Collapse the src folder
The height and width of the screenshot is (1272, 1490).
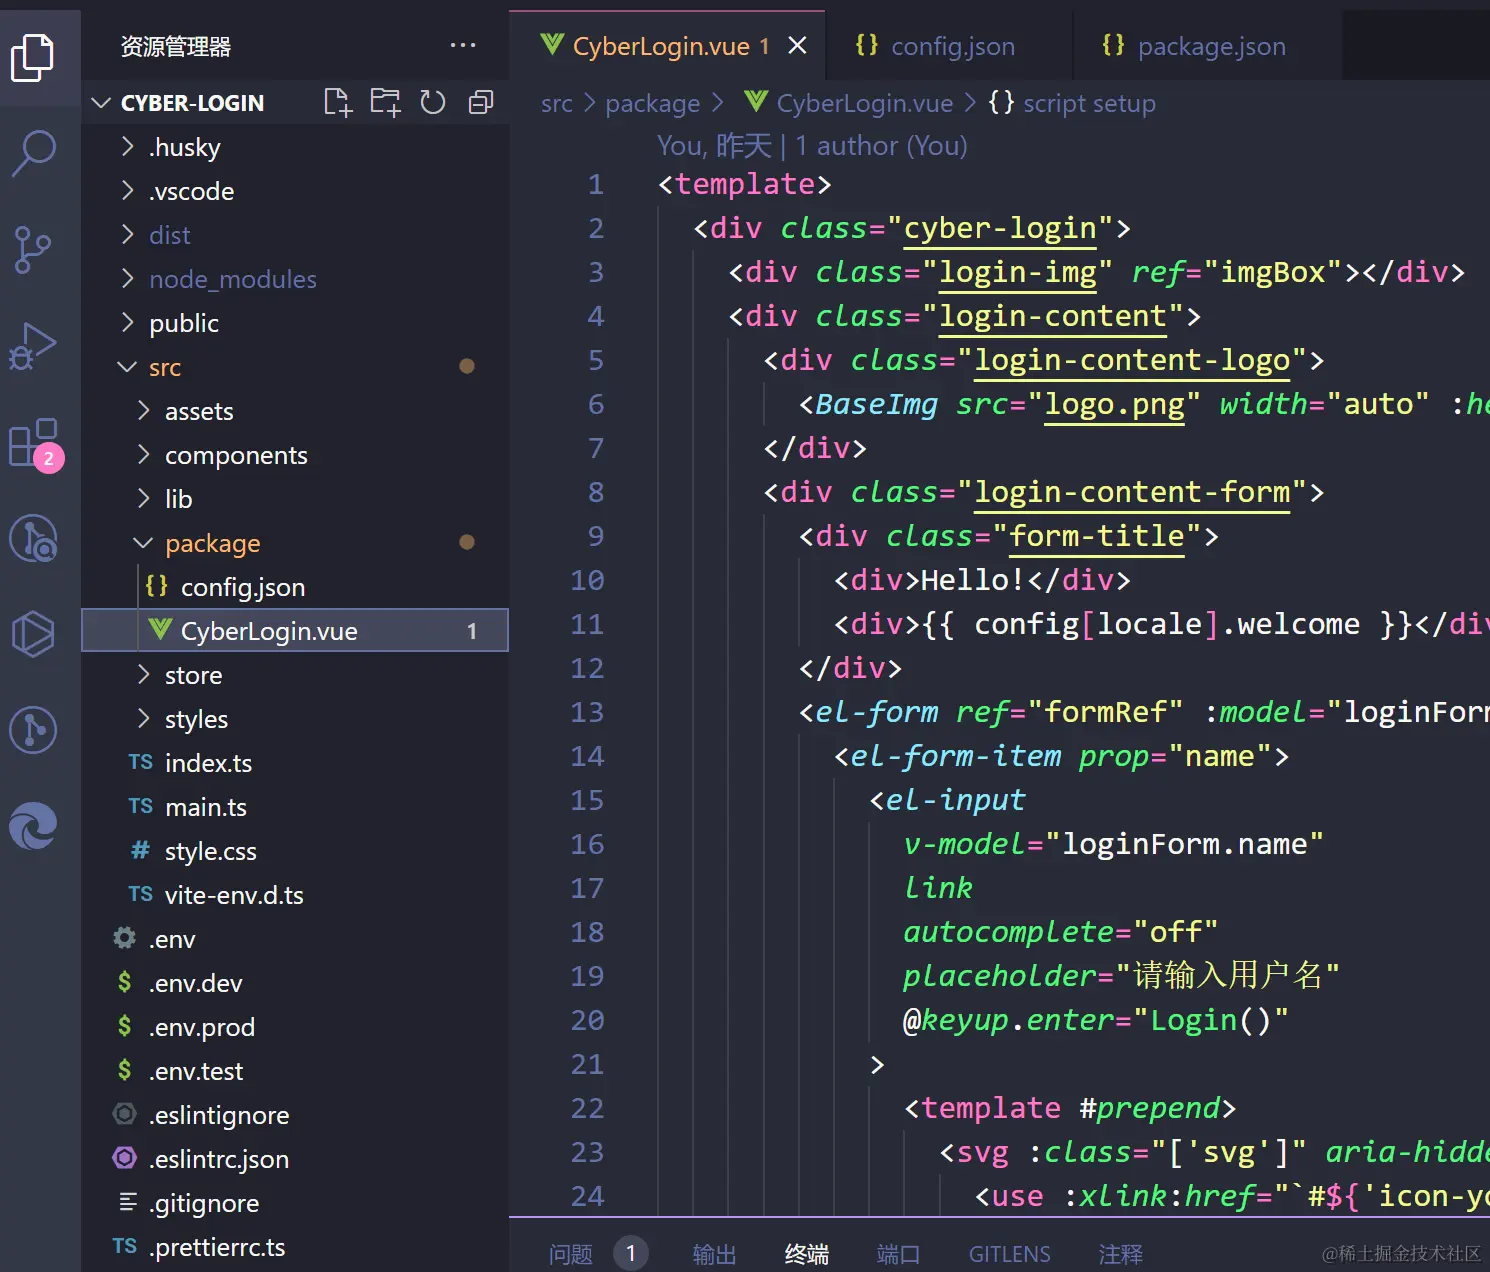[295, 367]
